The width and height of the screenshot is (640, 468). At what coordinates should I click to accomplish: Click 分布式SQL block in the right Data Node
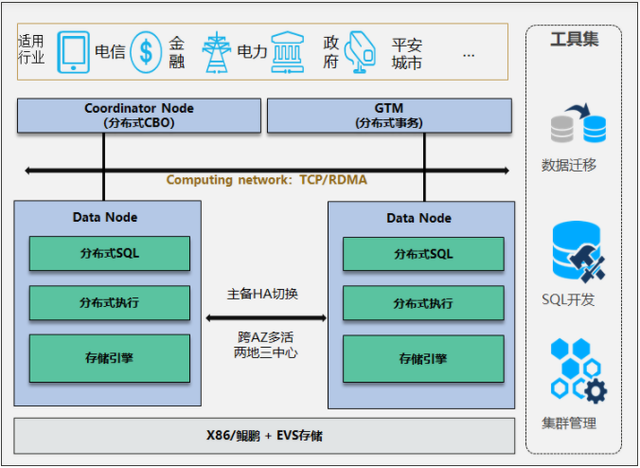coord(424,254)
